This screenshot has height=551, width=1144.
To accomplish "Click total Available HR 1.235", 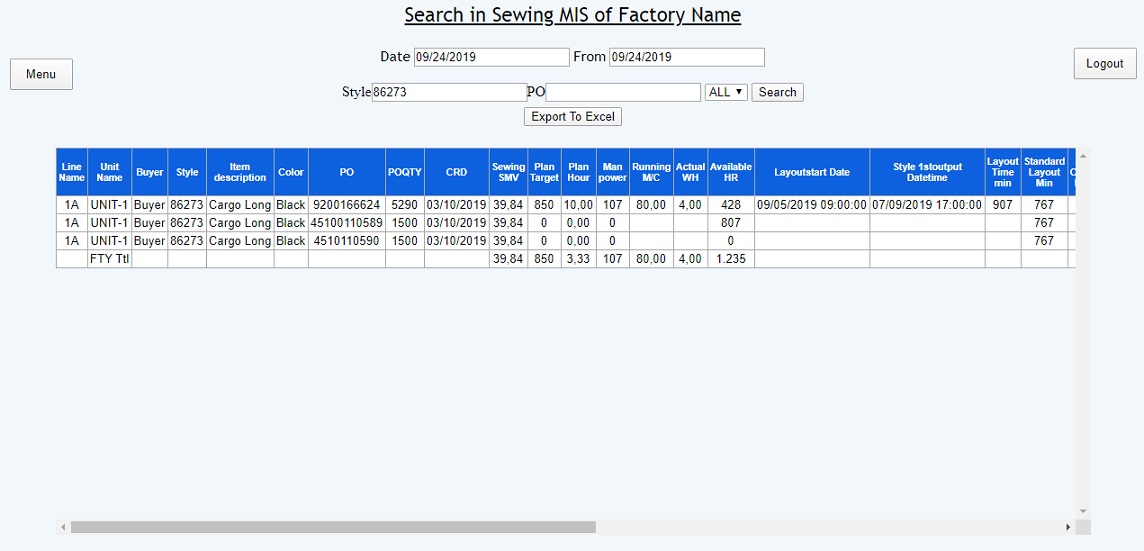I will pyautogui.click(x=731, y=258).
